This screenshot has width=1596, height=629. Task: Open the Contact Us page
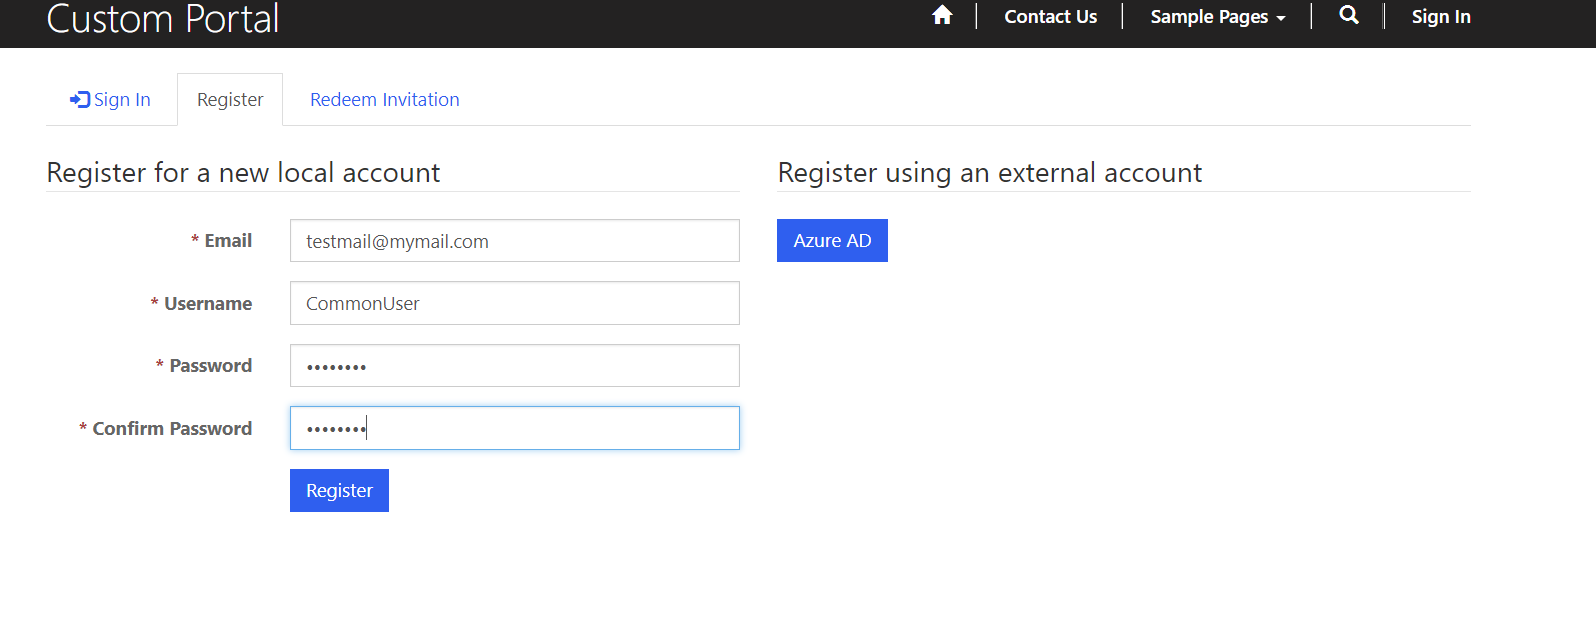tap(1050, 17)
